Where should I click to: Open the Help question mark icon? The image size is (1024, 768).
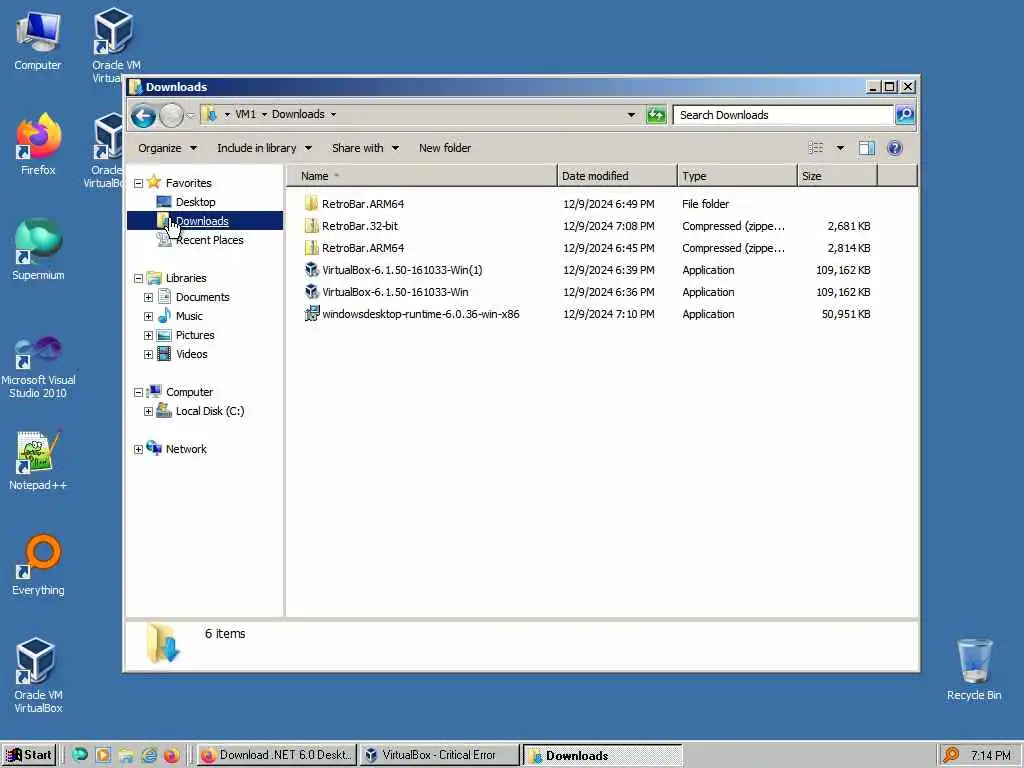point(895,148)
